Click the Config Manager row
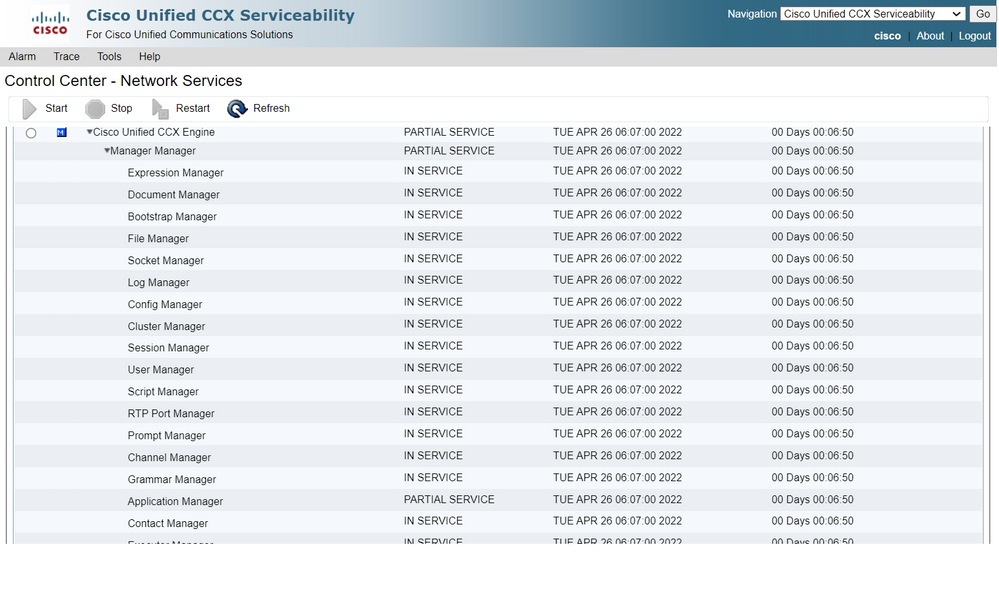This screenshot has height=602, width=999. coord(498,303)
